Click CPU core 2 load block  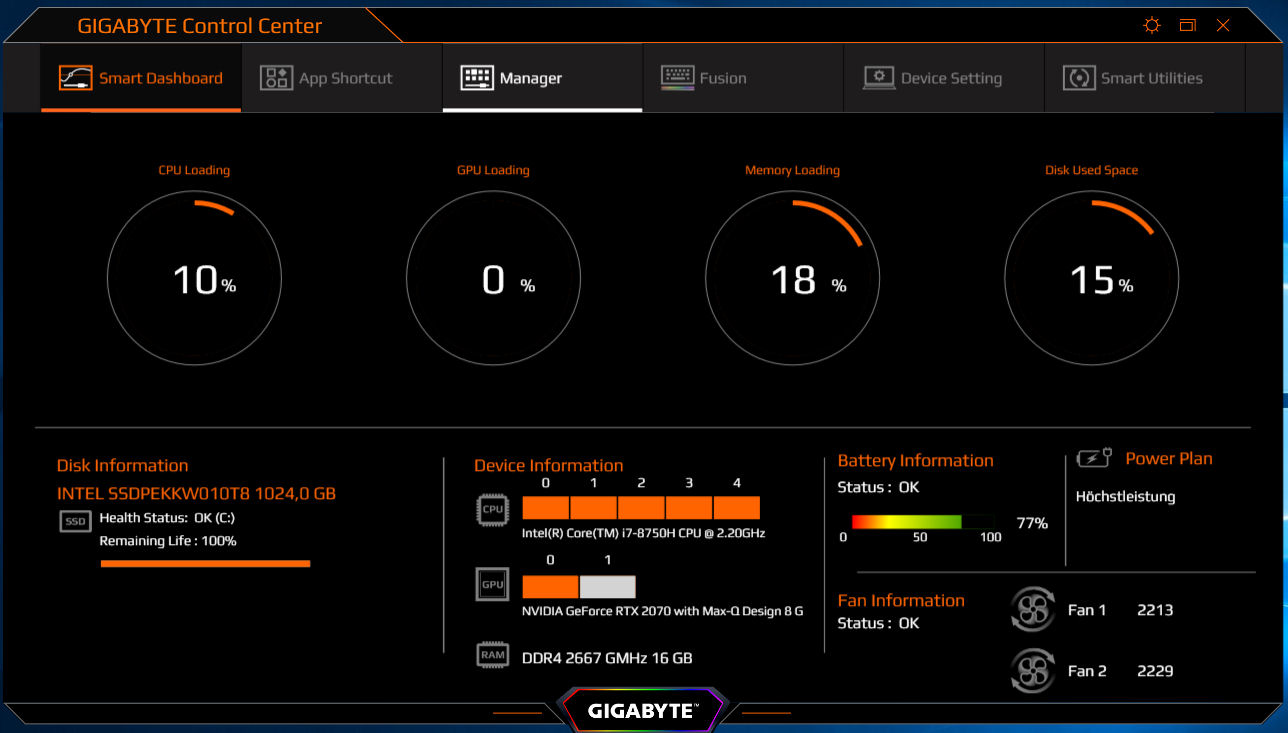(641, 507)
